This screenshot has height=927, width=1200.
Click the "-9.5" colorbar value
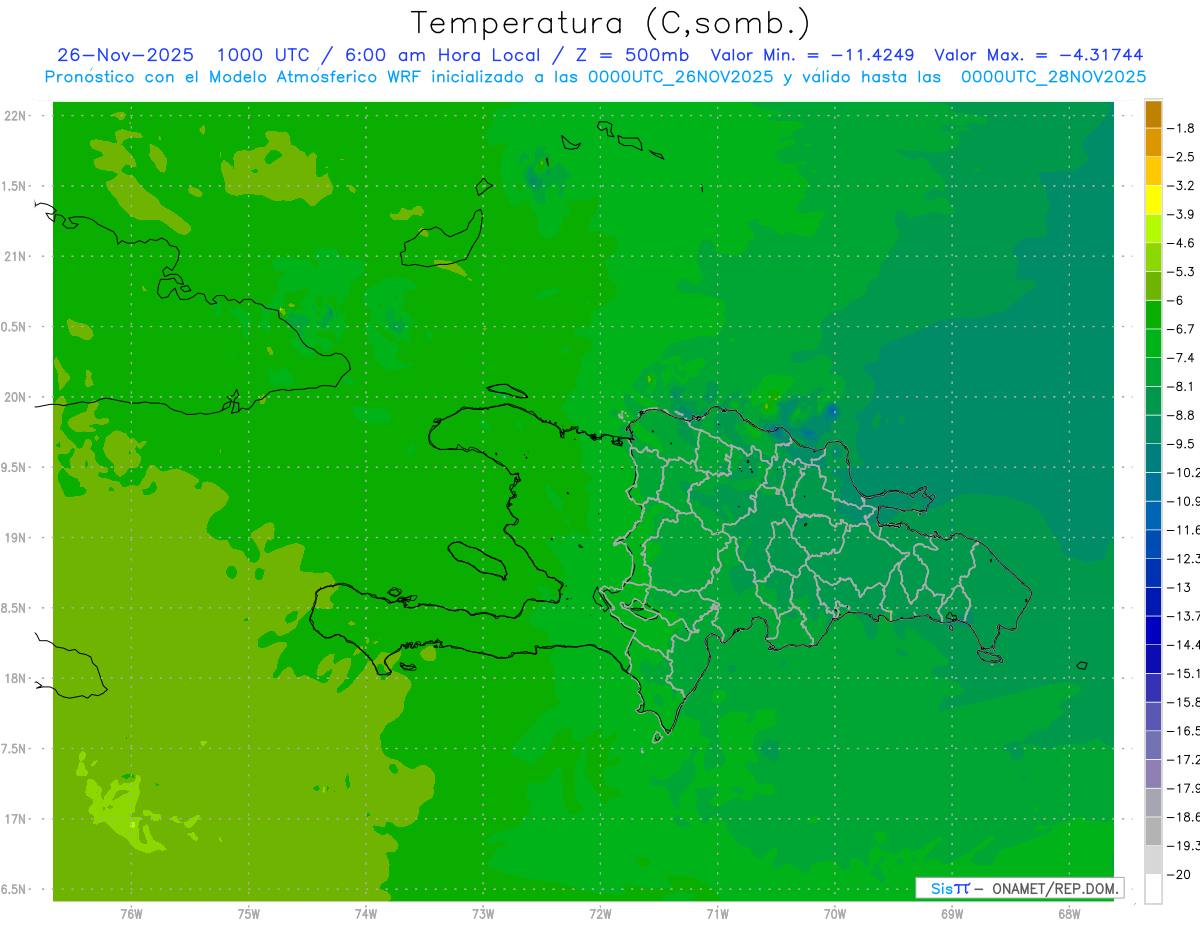click(1180, 444)
